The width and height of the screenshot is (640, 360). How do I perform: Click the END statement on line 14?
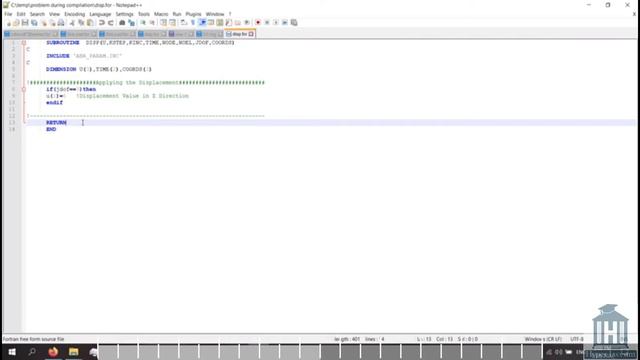coord(51,129)
